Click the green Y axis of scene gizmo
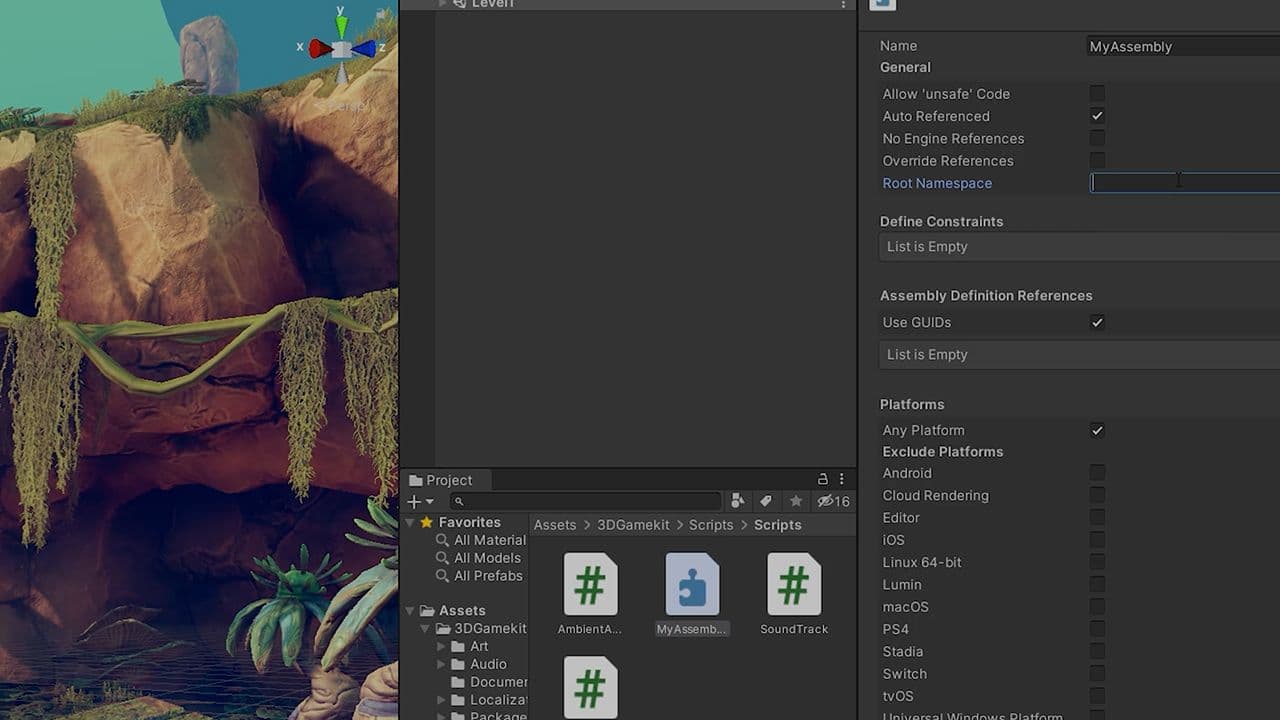Screen dimensions: 1280x720 pyautogui.click(x=341, y=23)
